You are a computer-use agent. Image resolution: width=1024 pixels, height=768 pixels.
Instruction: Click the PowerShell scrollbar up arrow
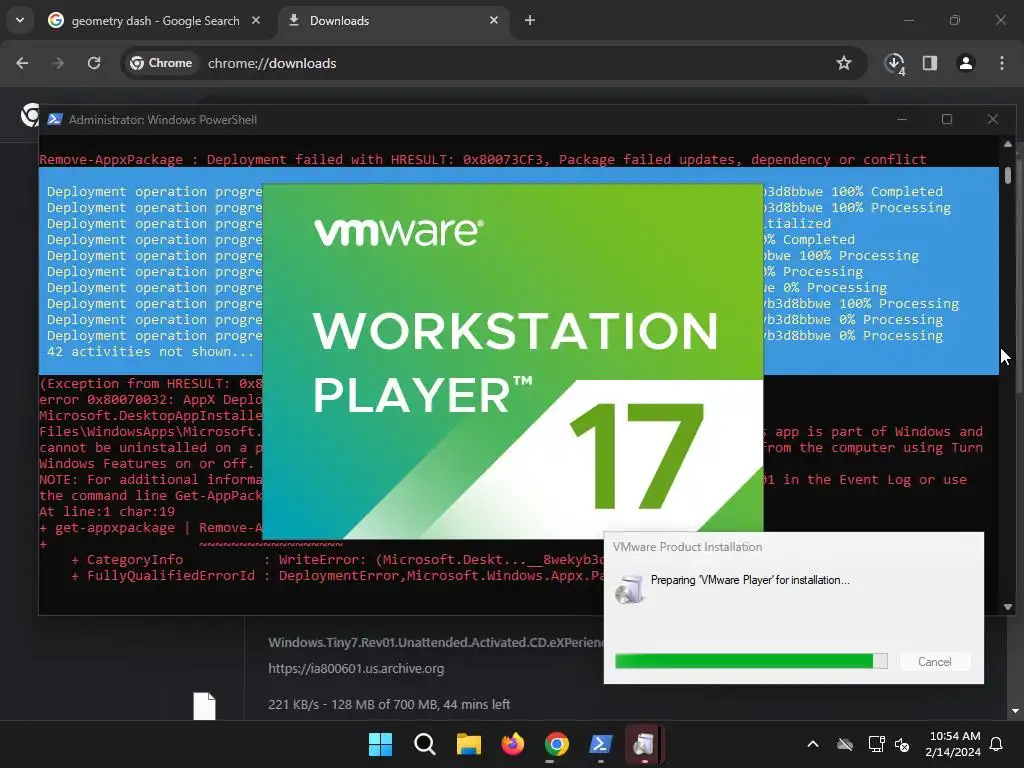(x=1008, y=144)
